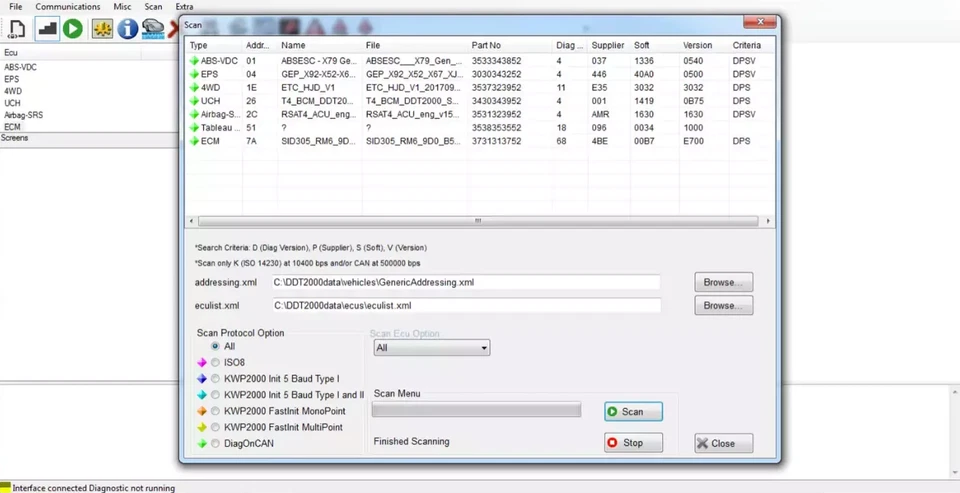Click the scan progress bar
This screenshot has height=493, width=960.
pos(476,410)
